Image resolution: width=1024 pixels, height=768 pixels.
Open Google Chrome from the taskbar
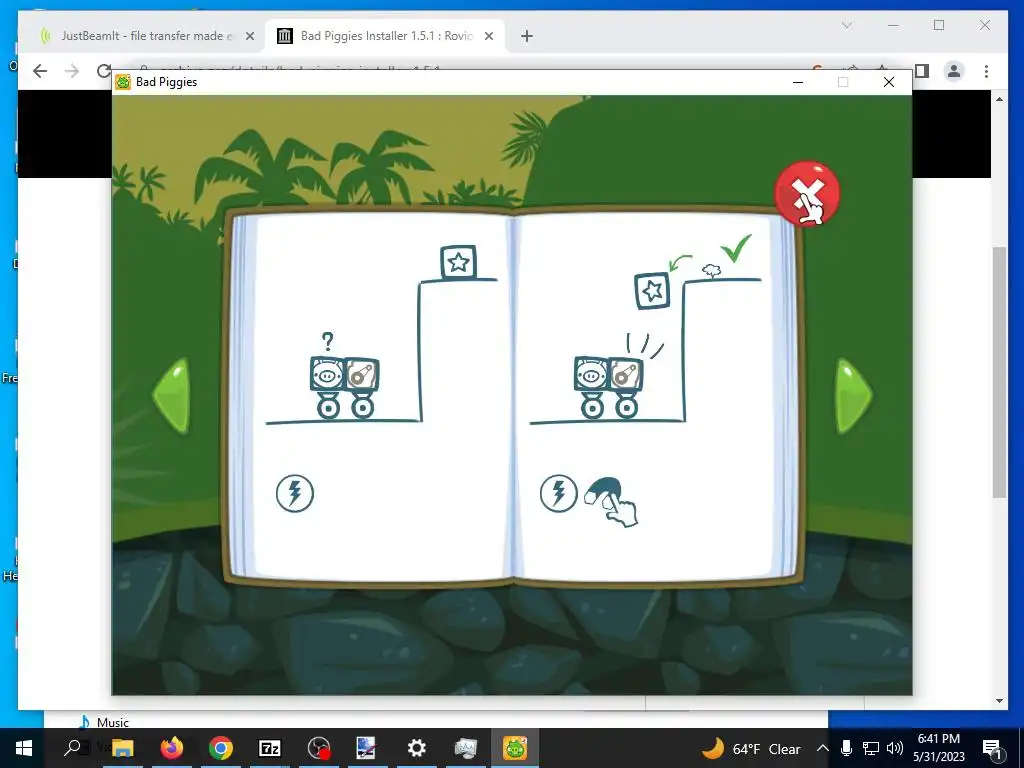point(221,748)
